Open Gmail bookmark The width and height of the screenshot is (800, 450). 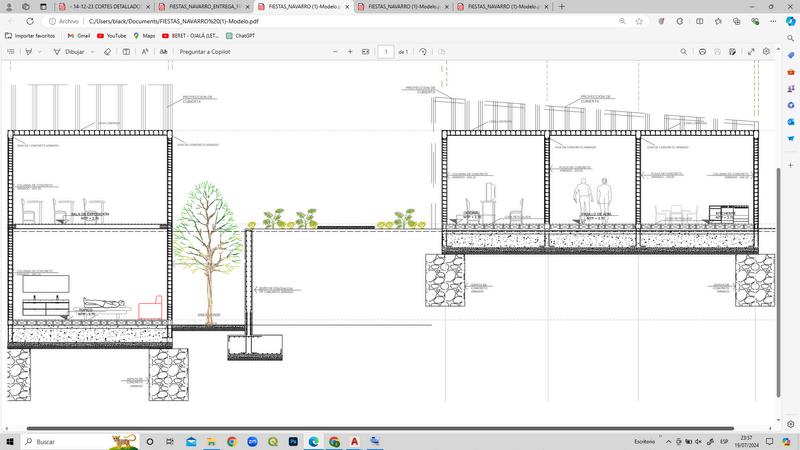point(79,36)
